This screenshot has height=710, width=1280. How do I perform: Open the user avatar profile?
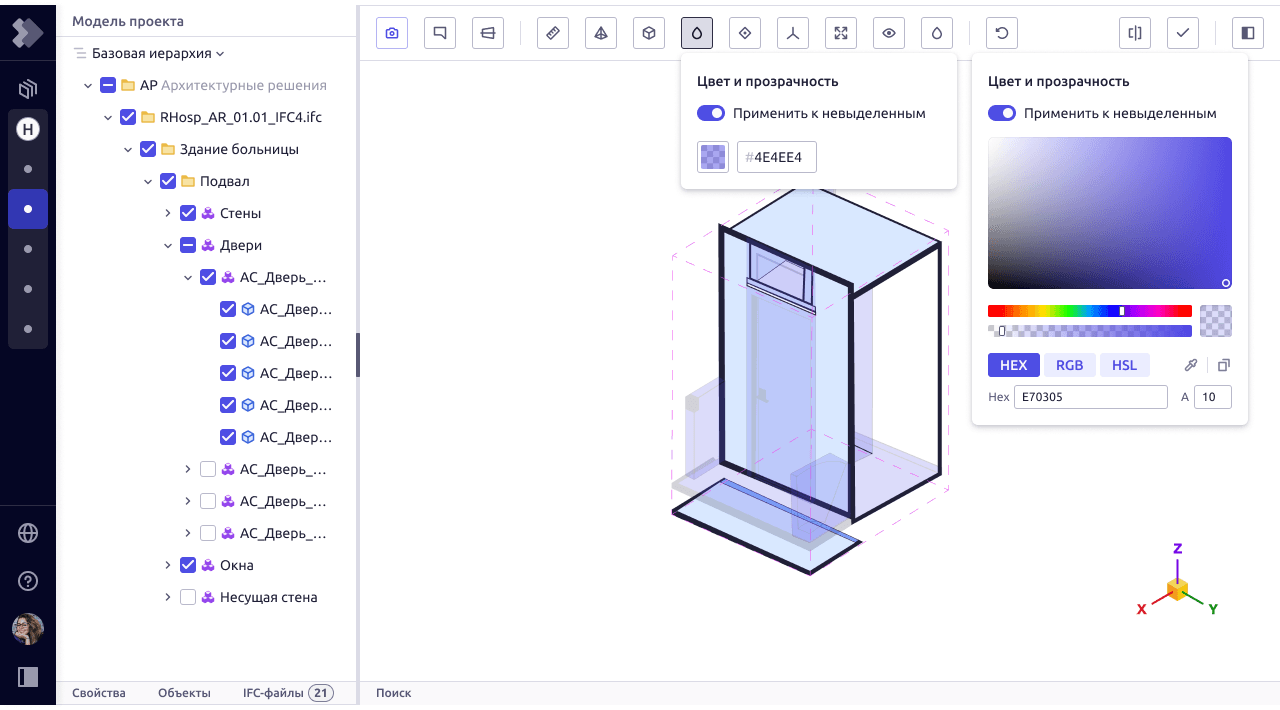(x=28, y=629)
